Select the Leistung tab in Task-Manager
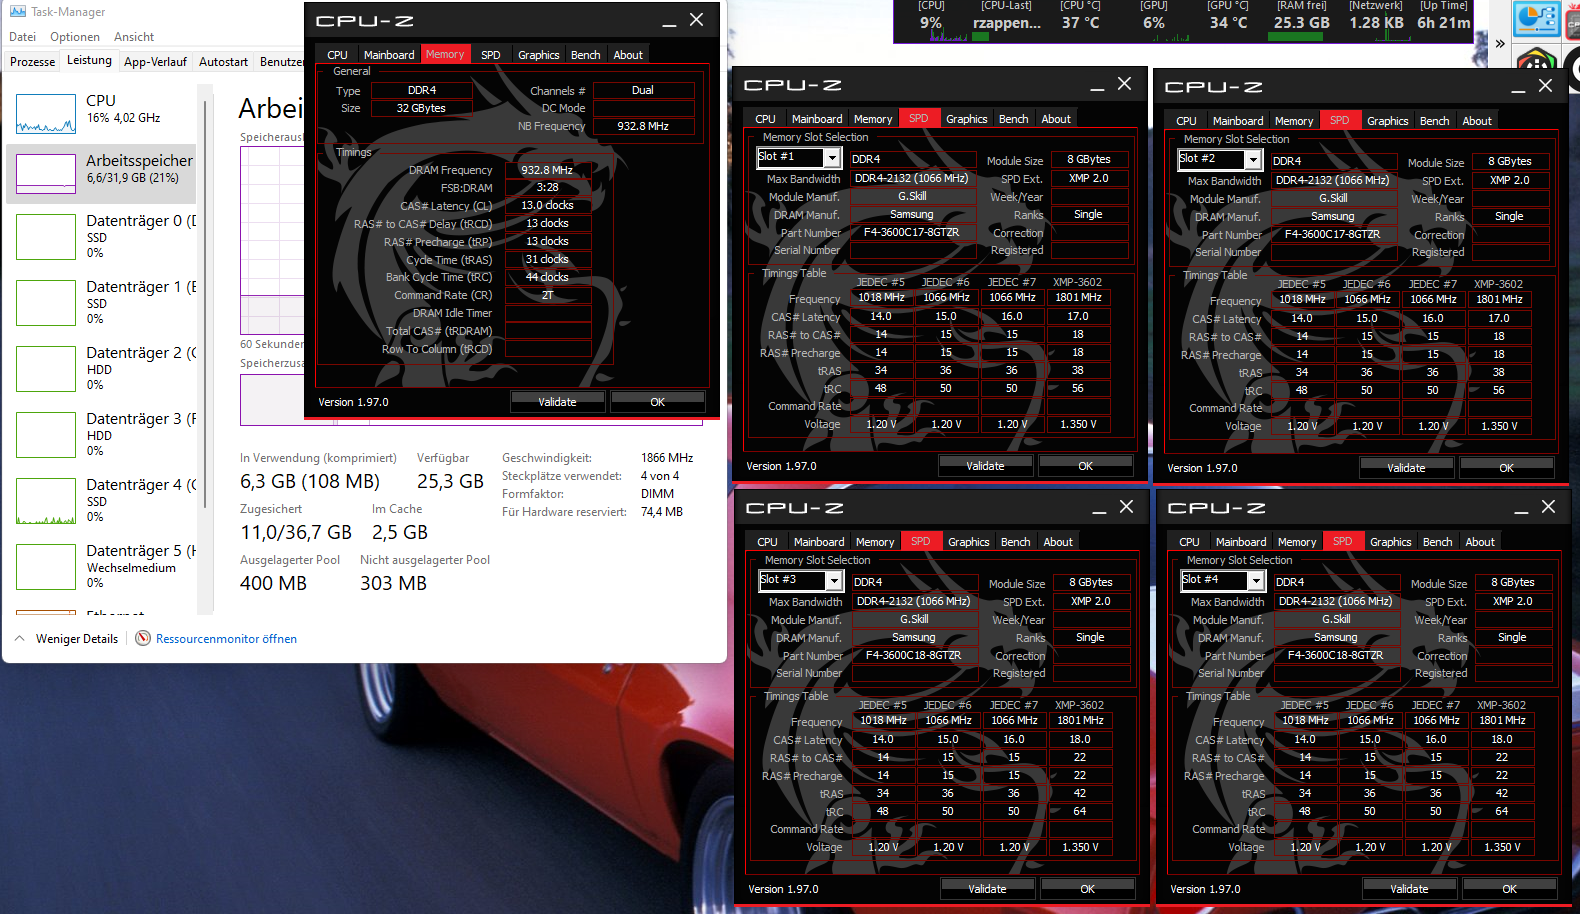1580x914 pixels. tap(89, 60)
